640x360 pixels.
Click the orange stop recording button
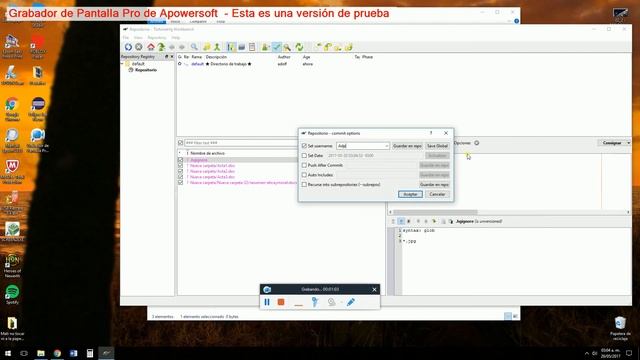(281, 302)
